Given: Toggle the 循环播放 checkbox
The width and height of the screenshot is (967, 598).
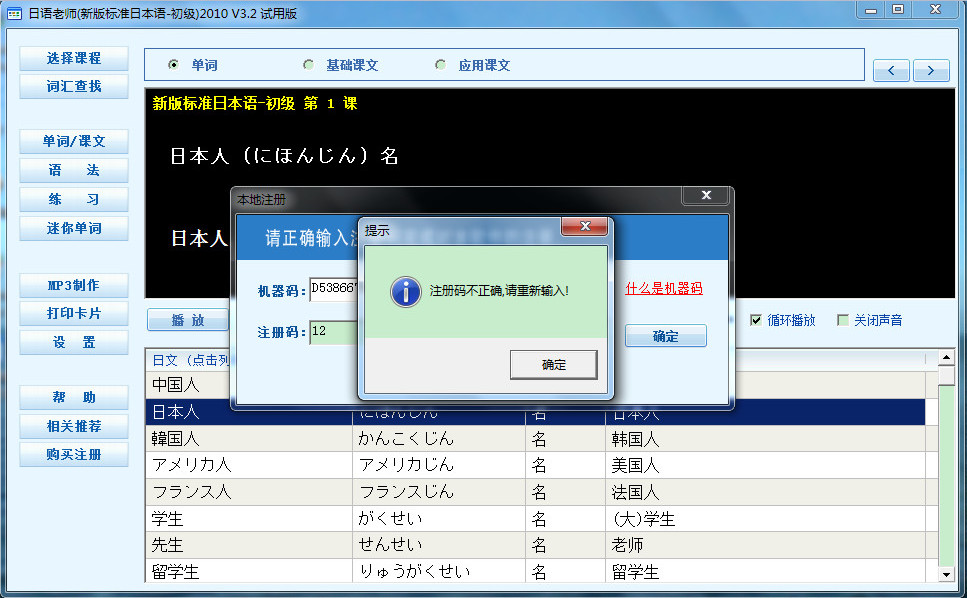Looking at the screenshot, I should pyautogui.click(x=756, y=320).
